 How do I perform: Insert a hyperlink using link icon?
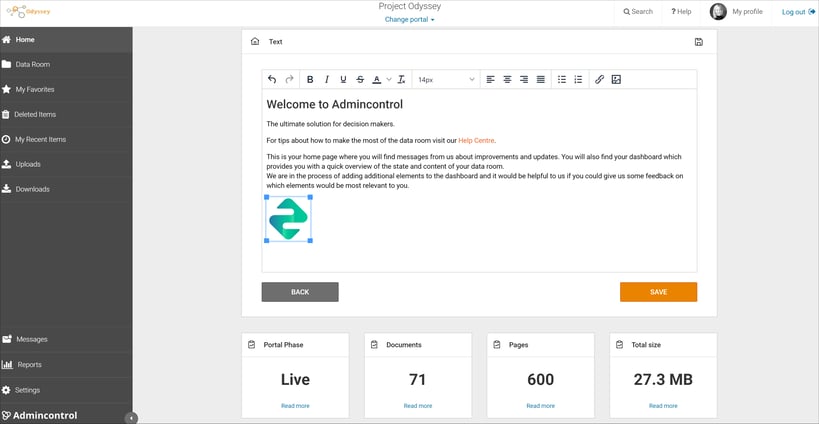pos(600,79)
